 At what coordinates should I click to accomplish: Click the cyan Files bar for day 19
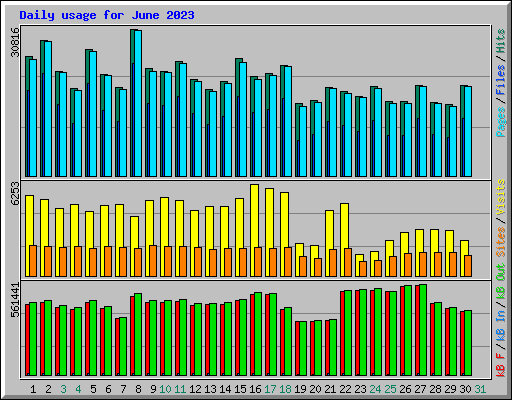[x=303, y=141]
